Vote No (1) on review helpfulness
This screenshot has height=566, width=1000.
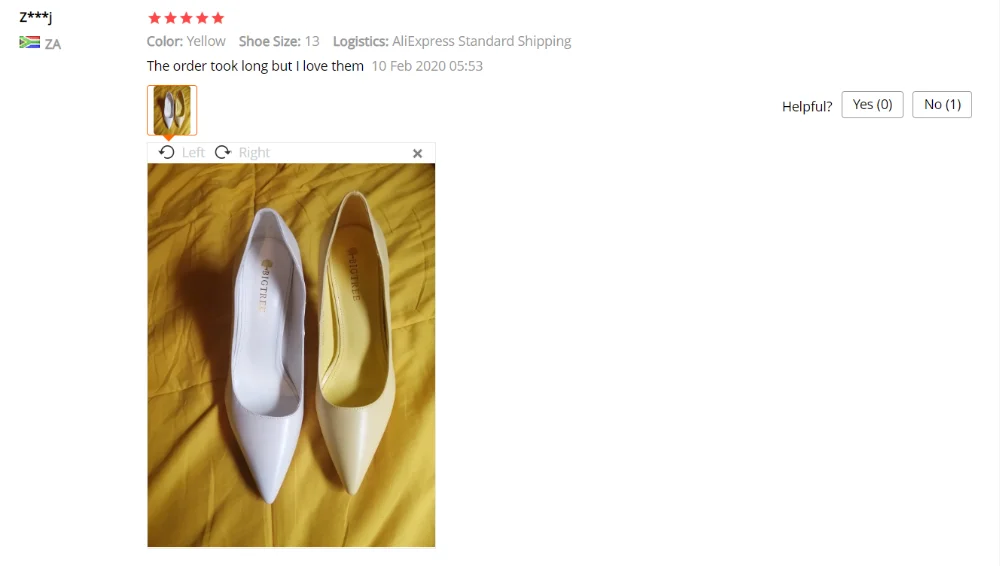942,105
